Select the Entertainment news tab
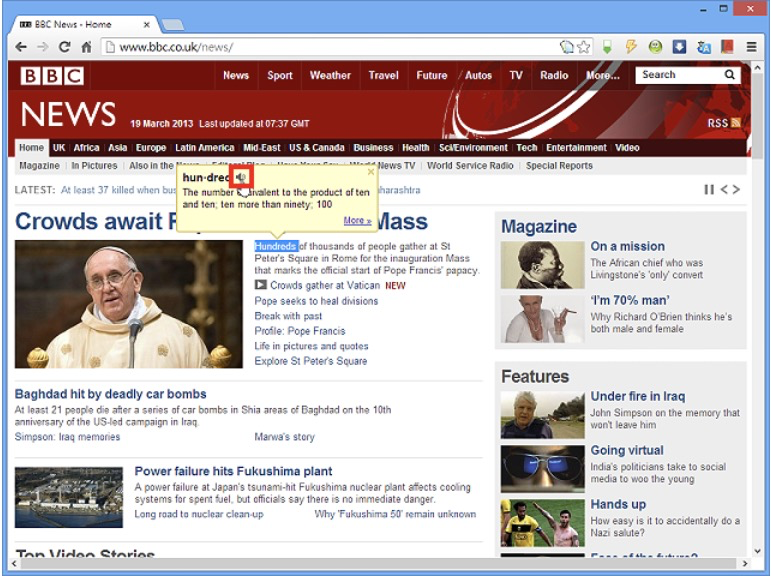 click(x=576, y=148)
